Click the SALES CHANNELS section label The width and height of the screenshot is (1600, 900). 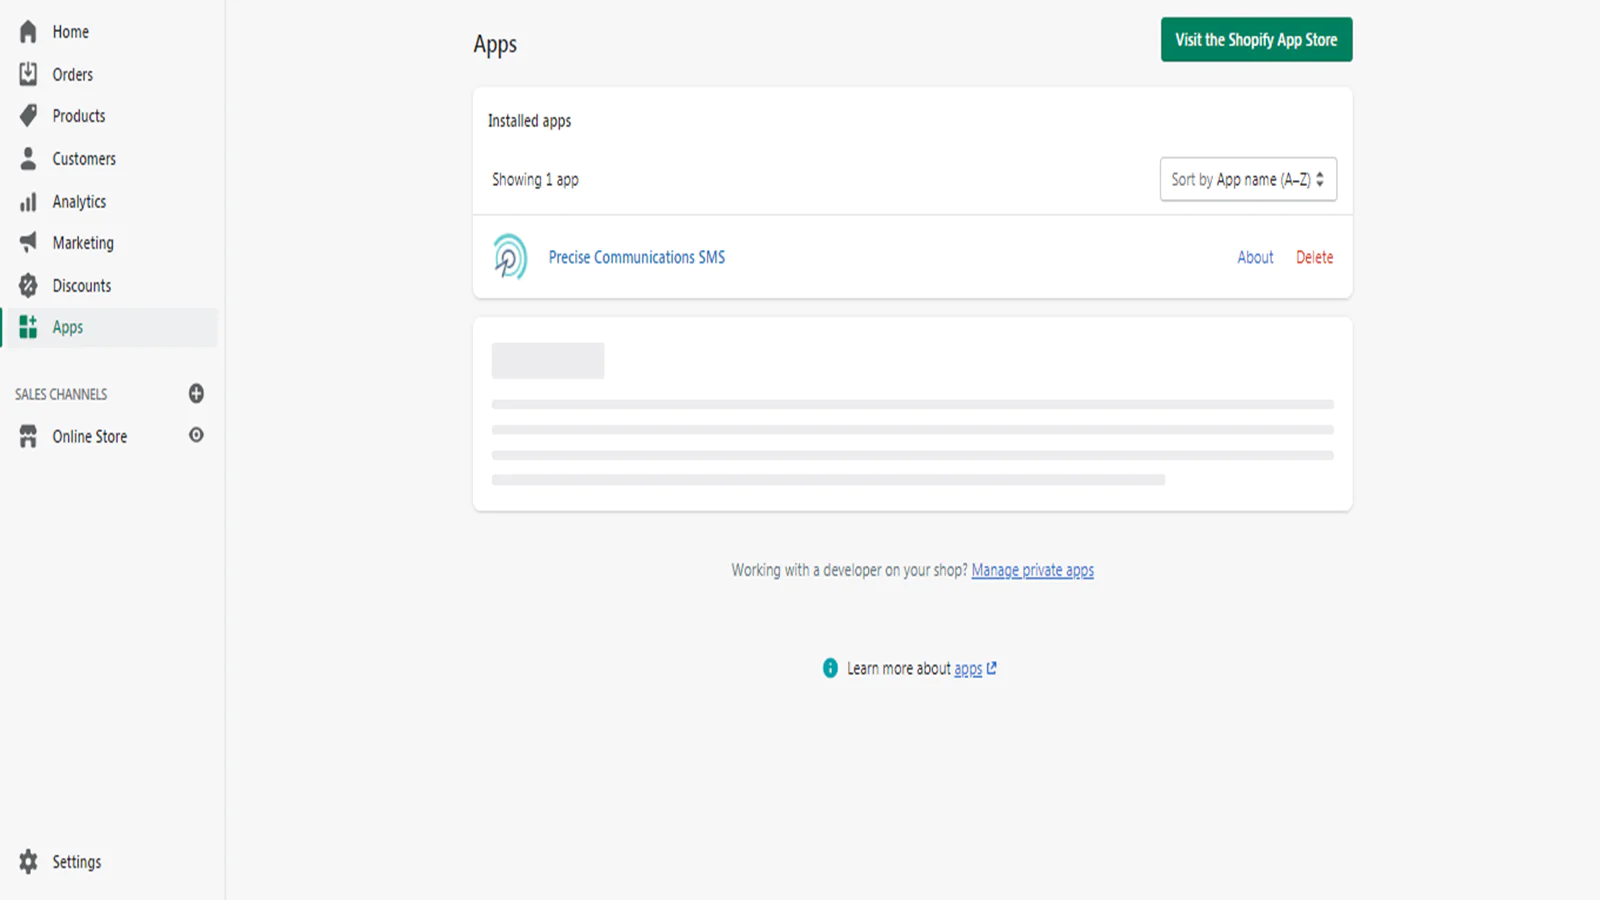[61, 394]
